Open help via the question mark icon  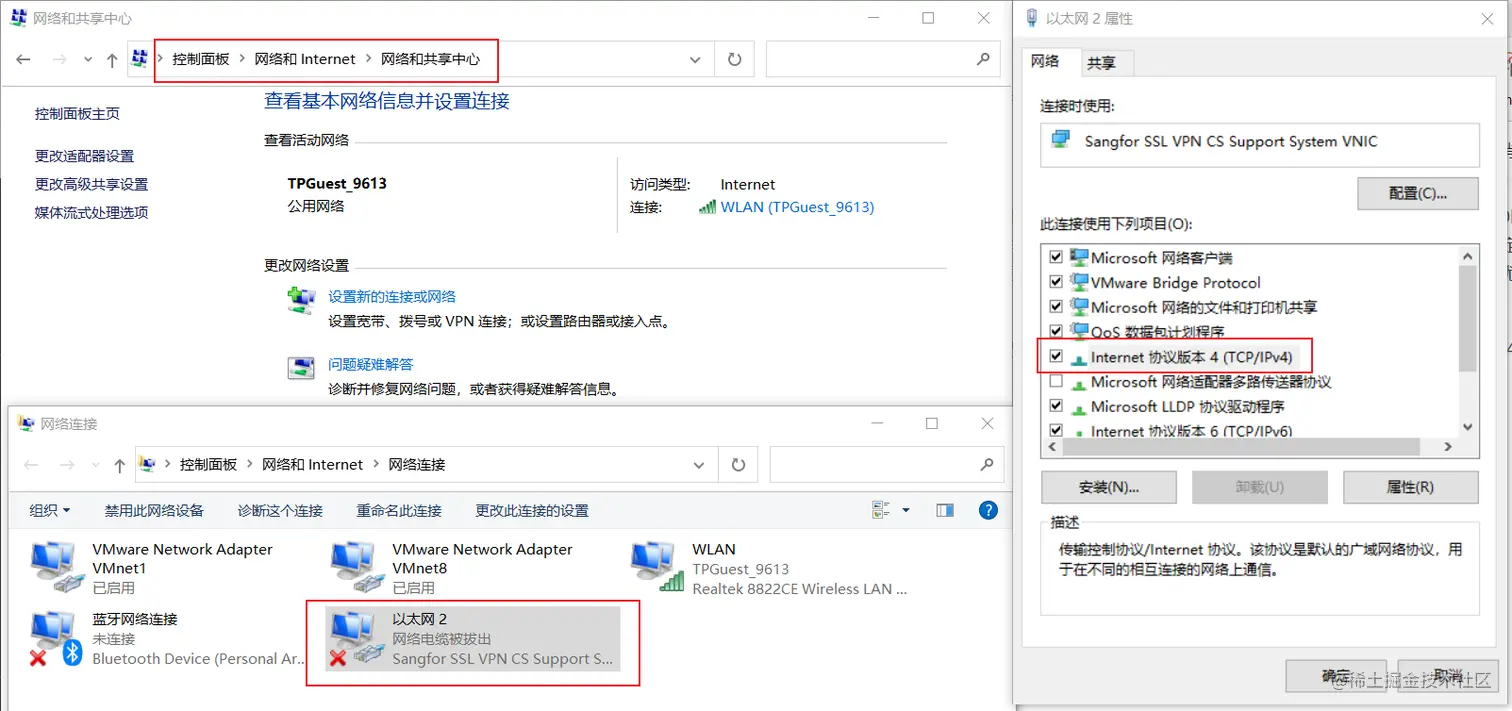click(988, 510)
